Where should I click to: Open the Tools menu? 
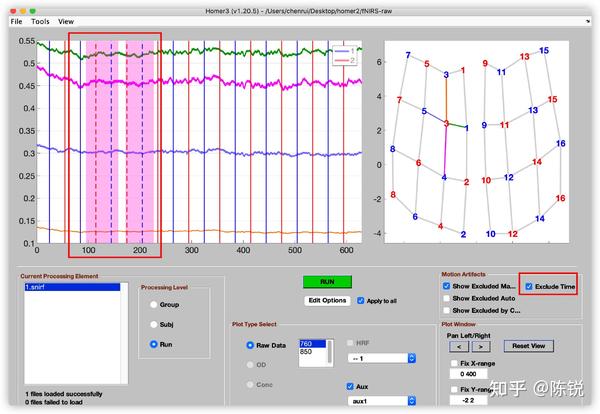click(40, 21)
